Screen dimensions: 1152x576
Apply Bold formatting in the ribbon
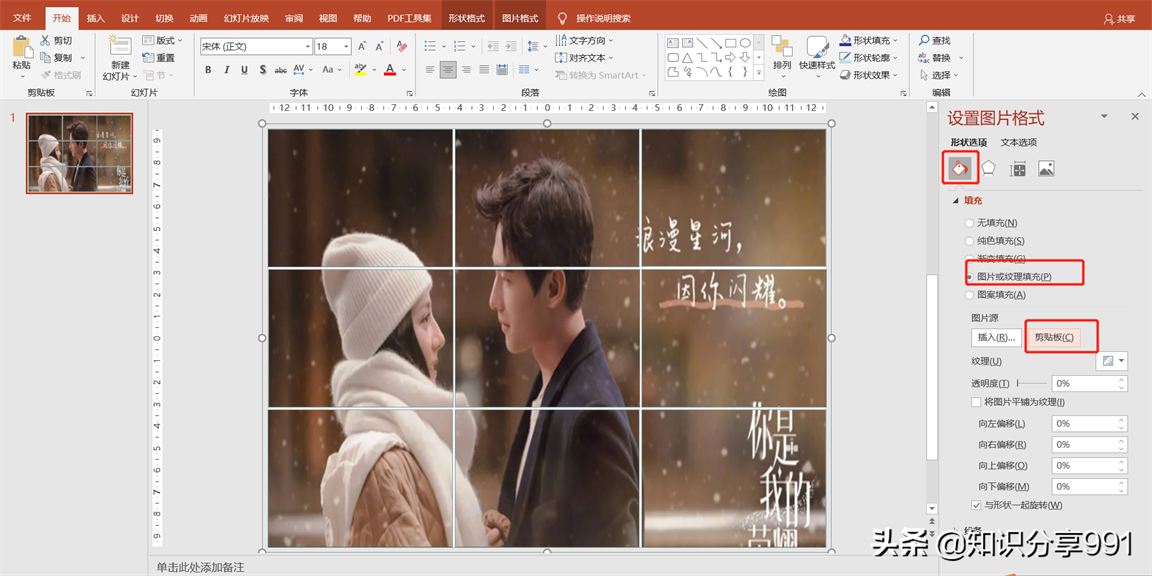pyautogui.click(x=208, y=70)
